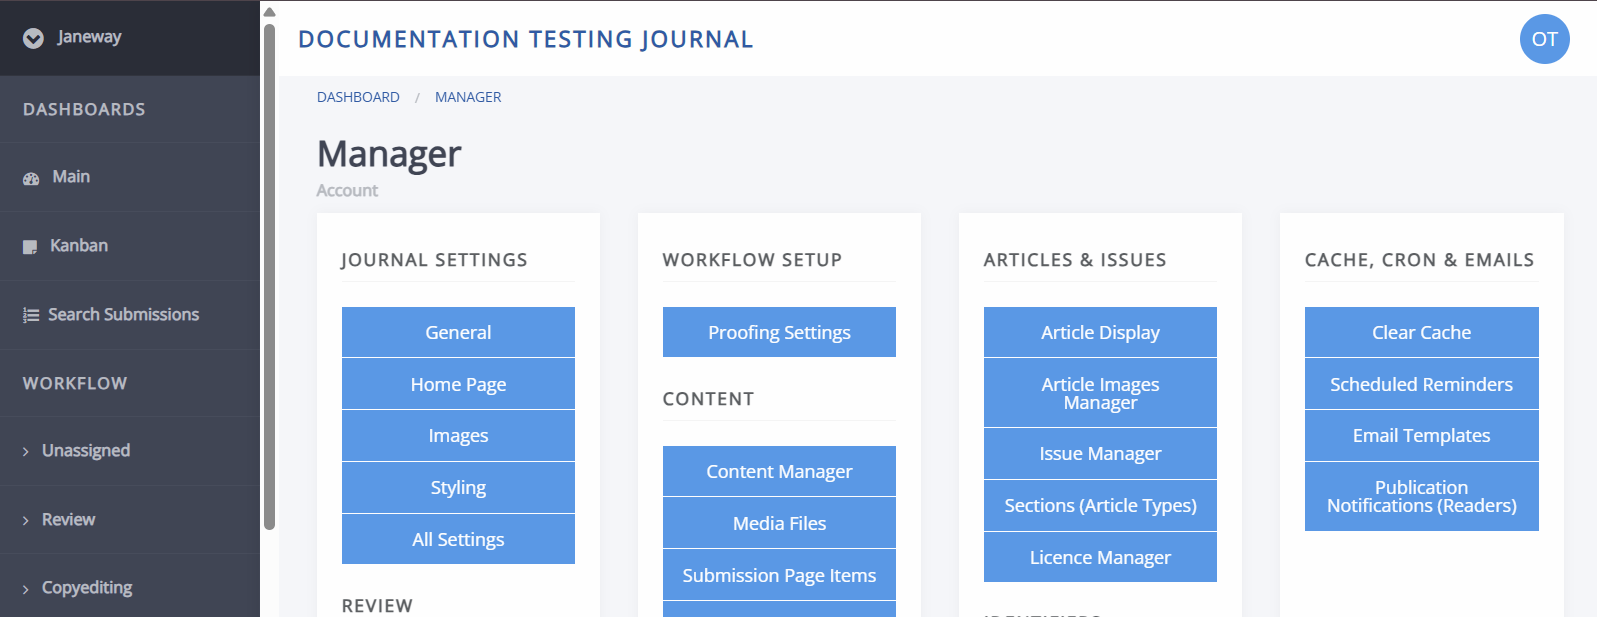Screen dimensions: 1597x617
Task: Open the Kanban menu item
Action: pos(130,246)
